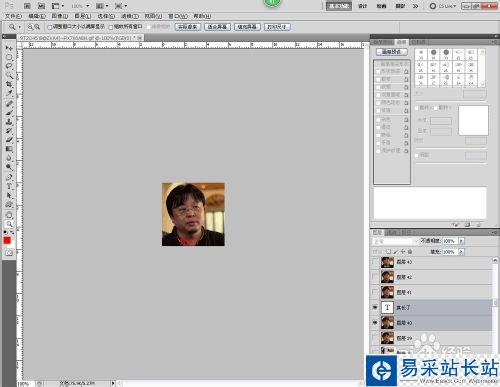Click the red foreground color swatch
Screen dimensions: 500x387
pos(7,241)
